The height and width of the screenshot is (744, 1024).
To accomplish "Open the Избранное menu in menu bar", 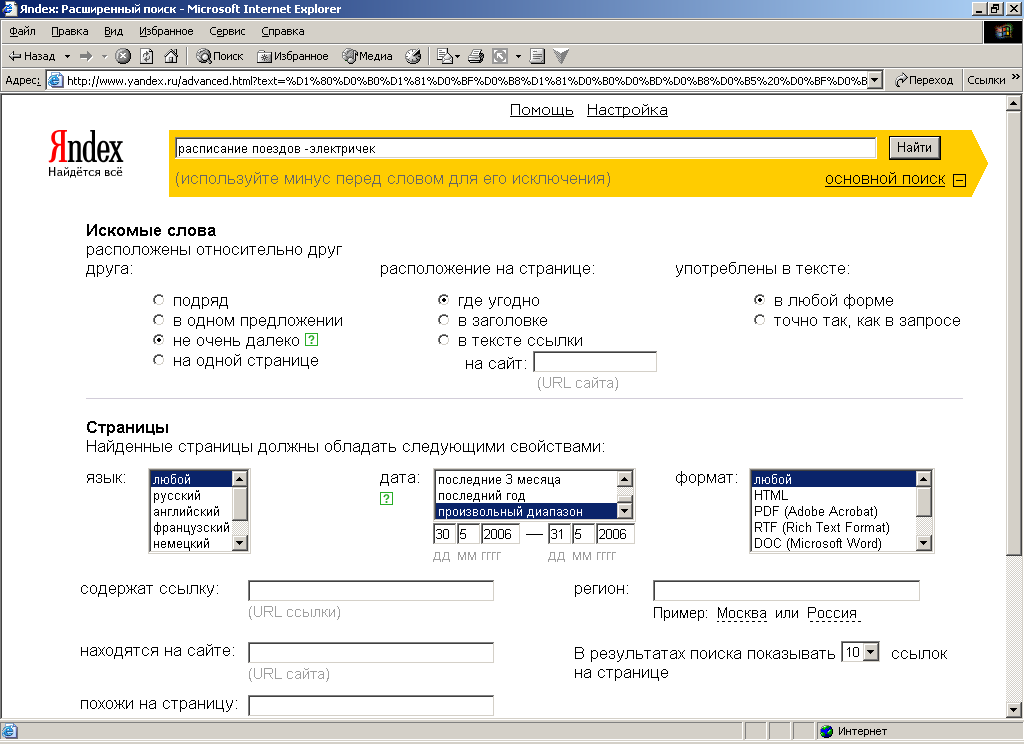I will click(166, 31).
